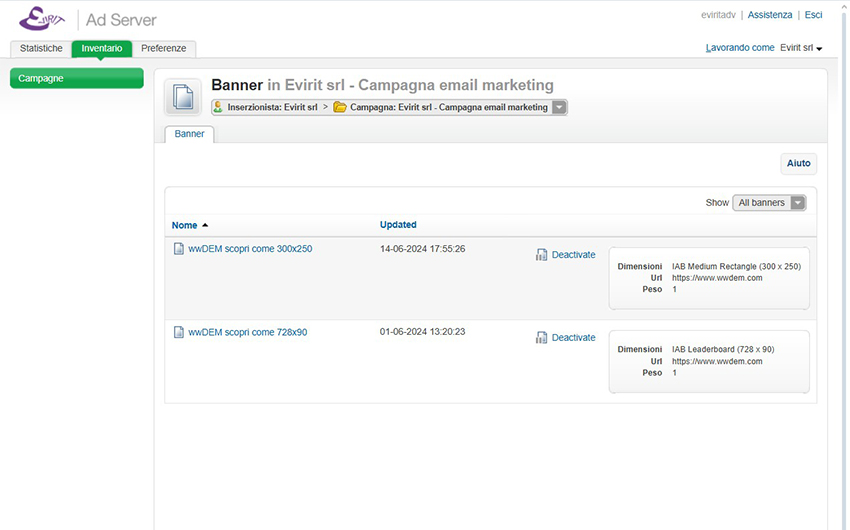
Task: Click the large Banner page icon
Action: point(183,97)
